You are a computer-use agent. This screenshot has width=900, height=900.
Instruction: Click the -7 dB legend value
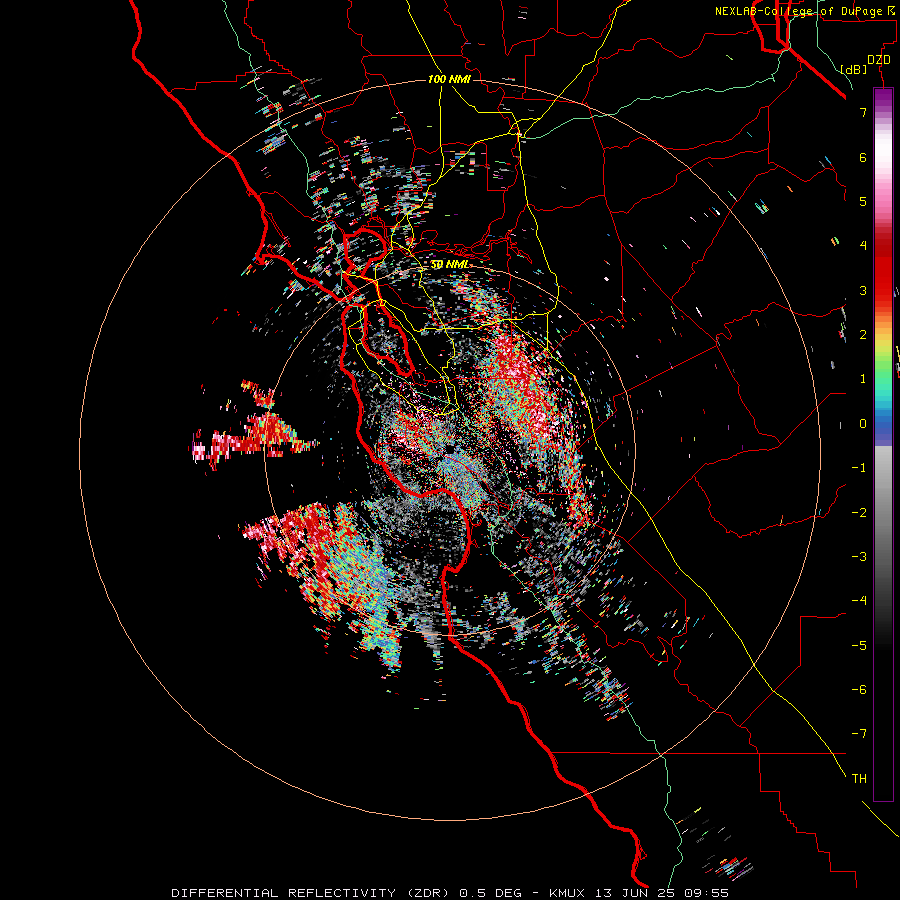pos(859,734)
